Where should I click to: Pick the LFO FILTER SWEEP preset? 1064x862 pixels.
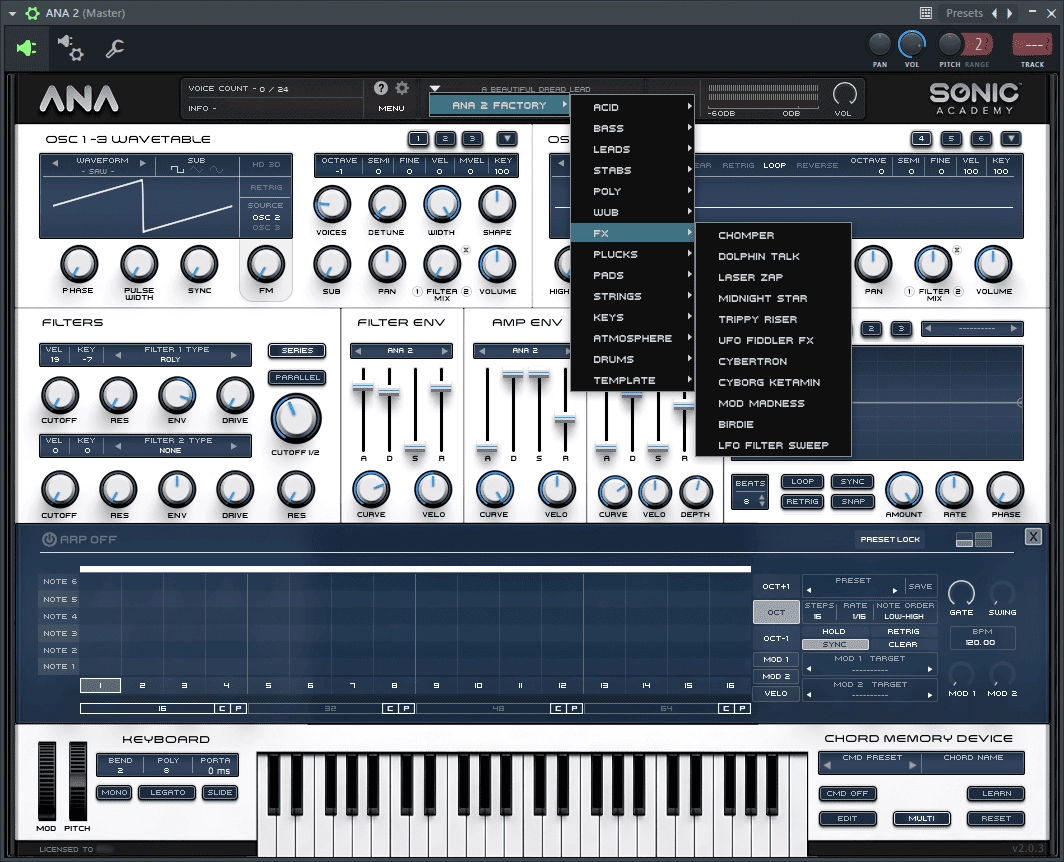[773, 445]
